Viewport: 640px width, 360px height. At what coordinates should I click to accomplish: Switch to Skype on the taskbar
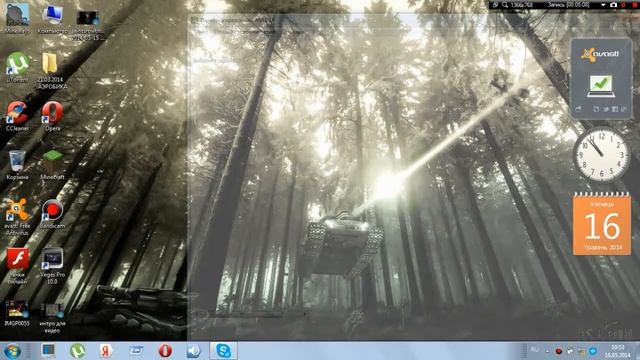click(x=223, y=351)
